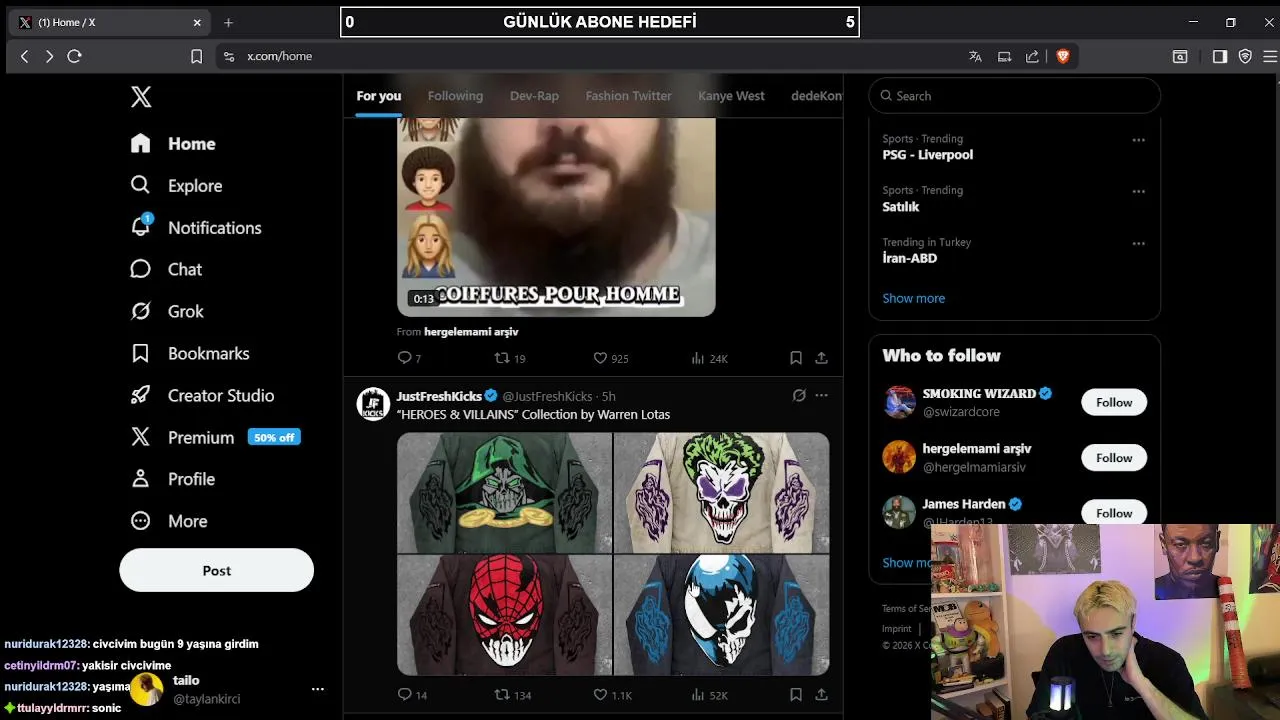The image size is (1280, 720).
Task: View analytics of video post 24K views
Action: tap(709, 358)
